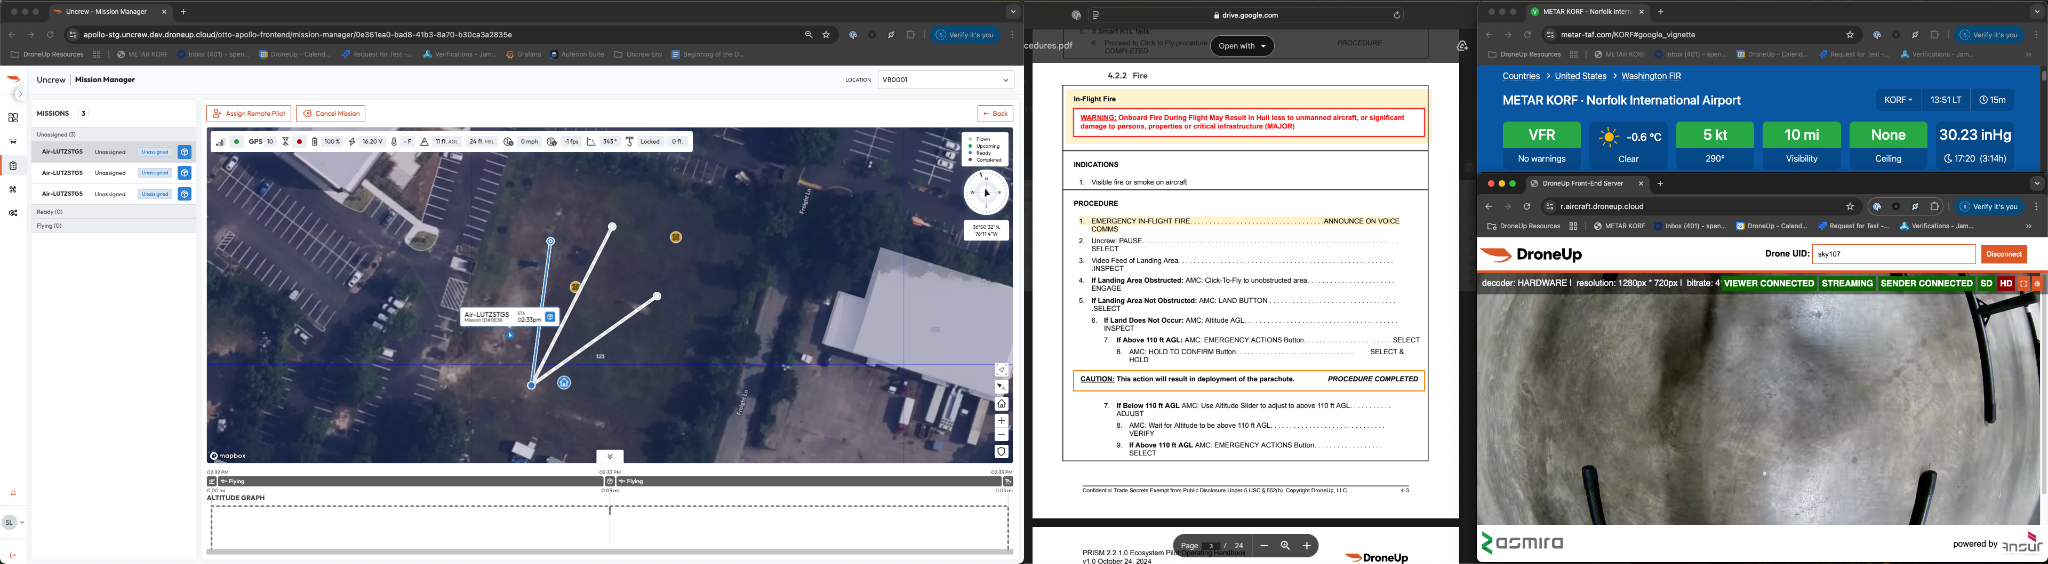Open the dashboard sidebar icon at top
2048x564 pixels.
tap(13, 117)
